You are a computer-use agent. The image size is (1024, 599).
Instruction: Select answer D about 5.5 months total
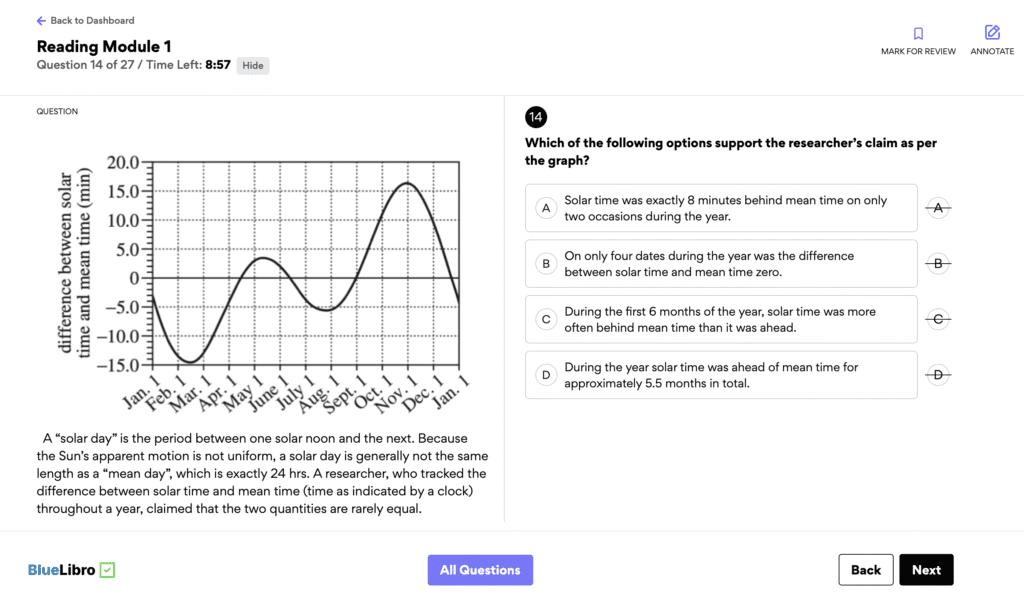click(x=721, y=375)
